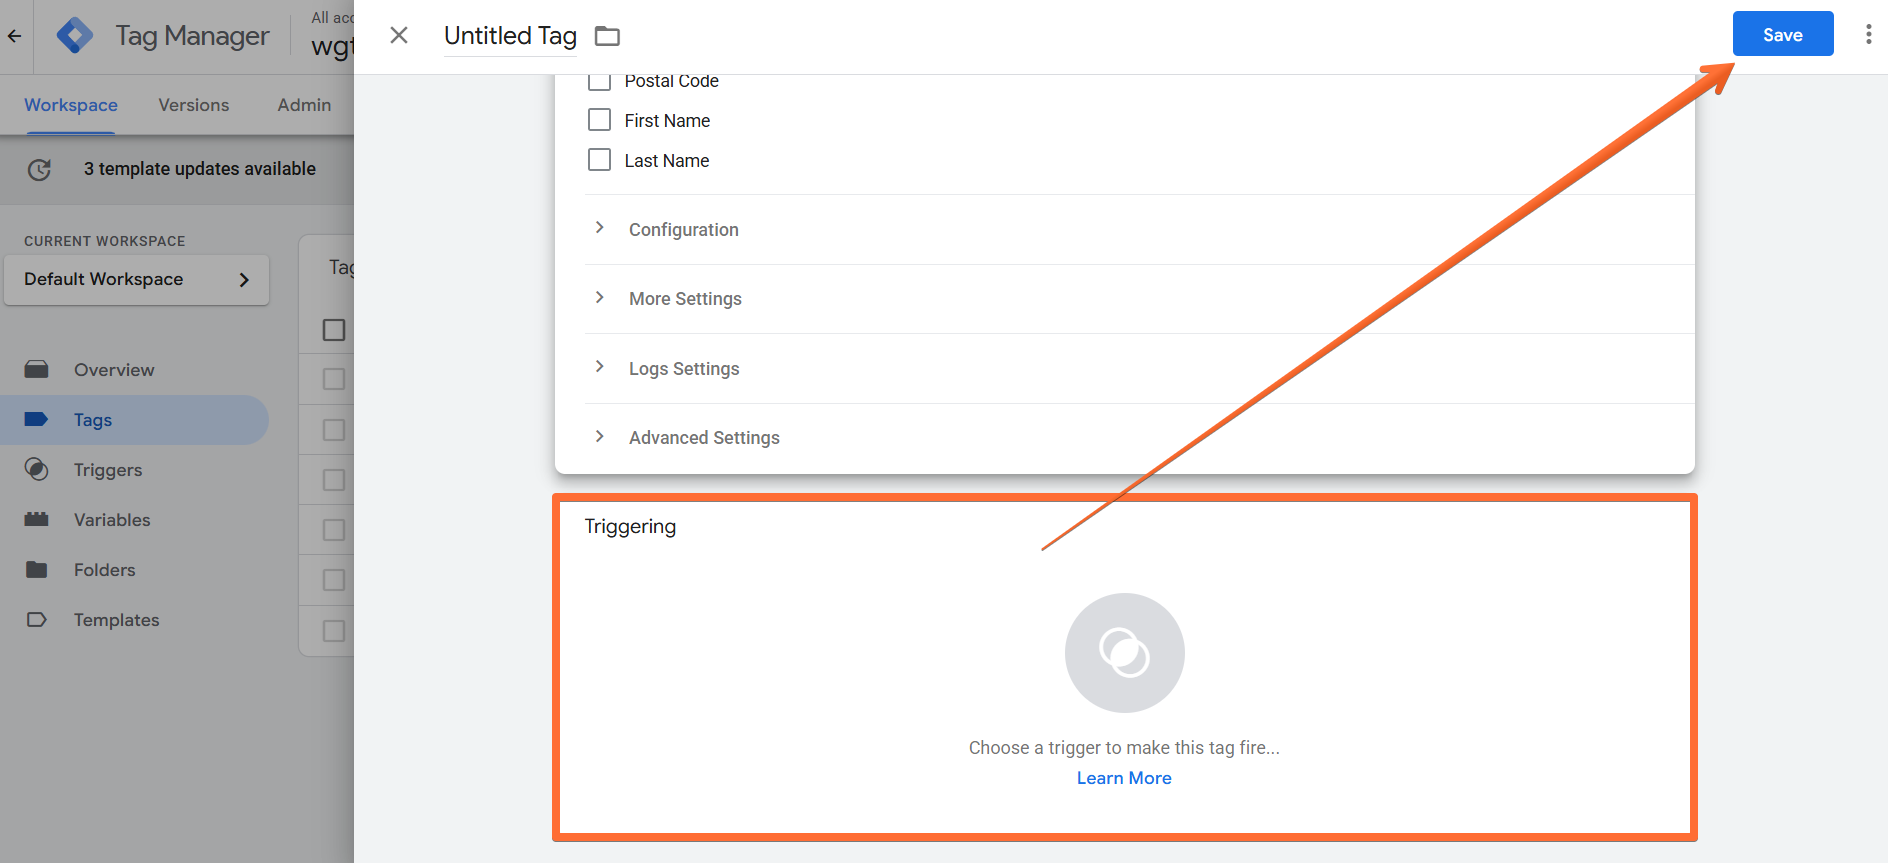Open Variables in the sidebar

tap(112, 520)
